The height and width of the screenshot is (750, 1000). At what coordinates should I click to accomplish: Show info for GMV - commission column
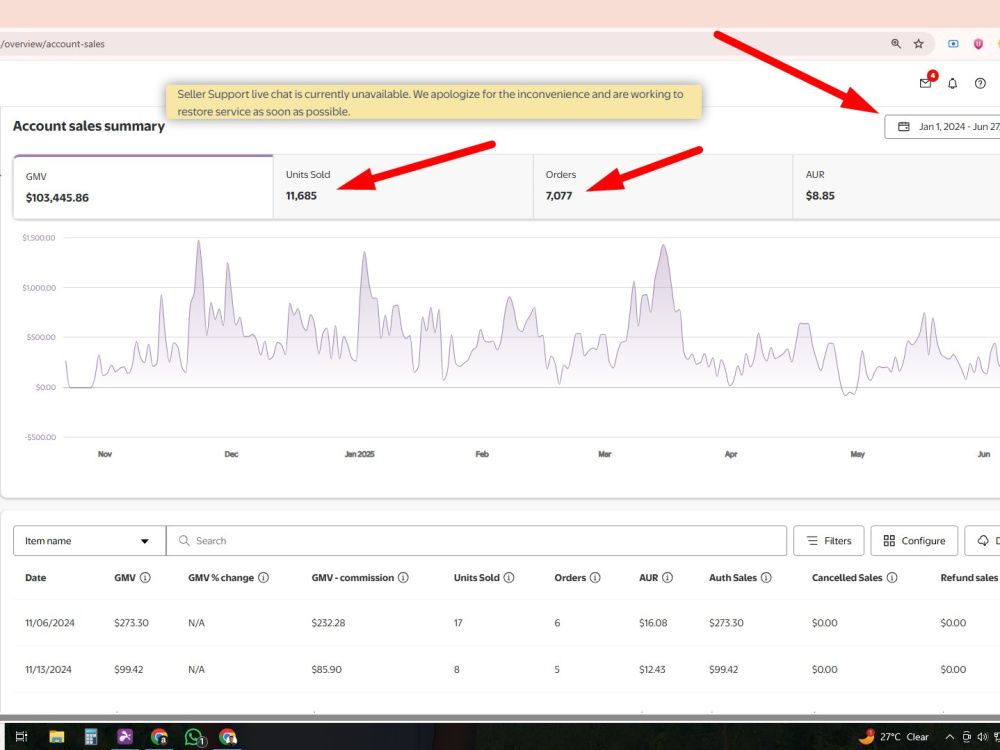pyautogui.click(x=403, y=577)
